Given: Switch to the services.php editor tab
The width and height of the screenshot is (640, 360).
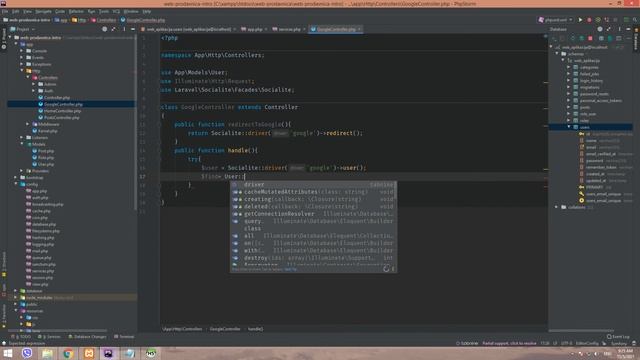Looking at the screenshot, I should (x=289, y=29).
